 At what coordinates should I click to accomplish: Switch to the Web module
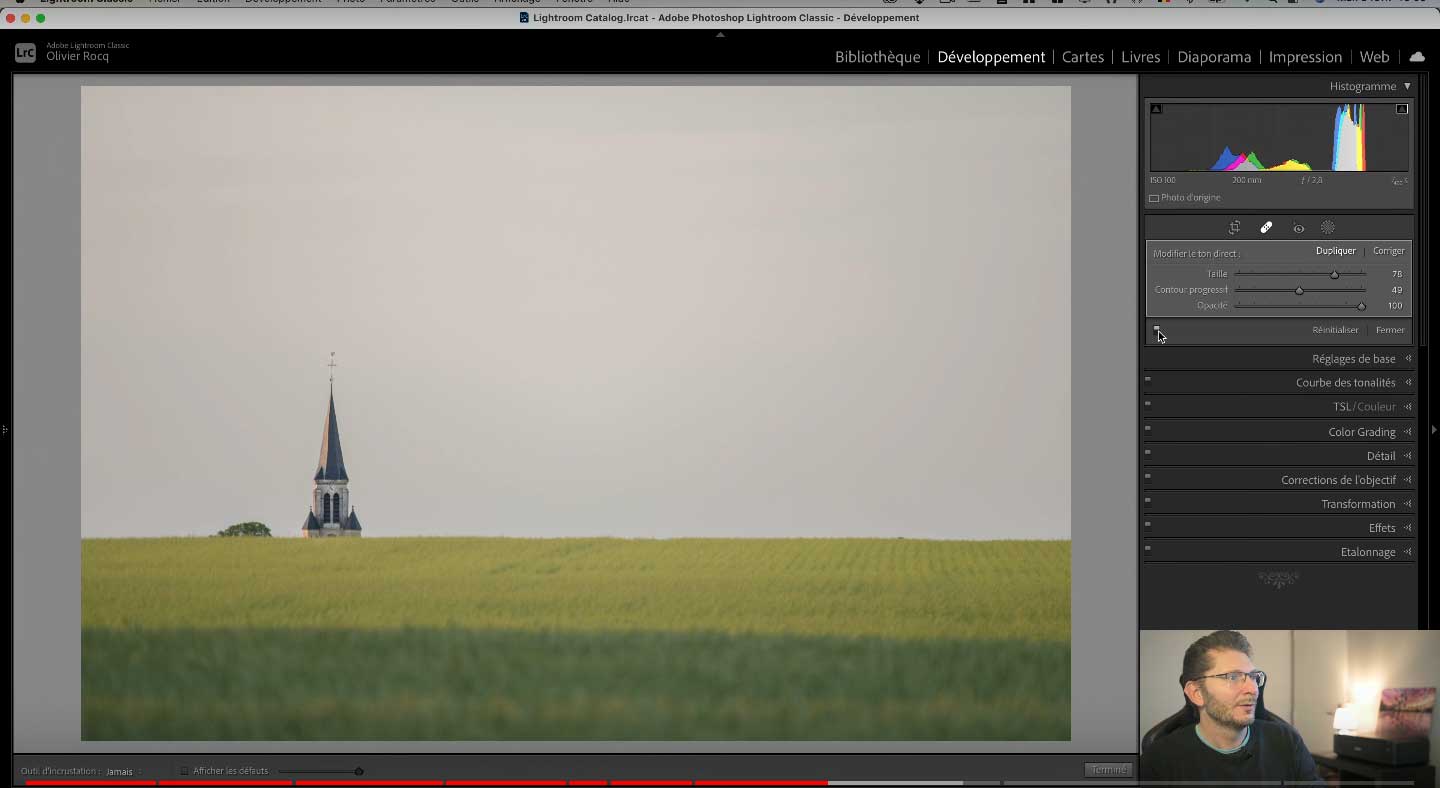click(x=1374, y=57)
